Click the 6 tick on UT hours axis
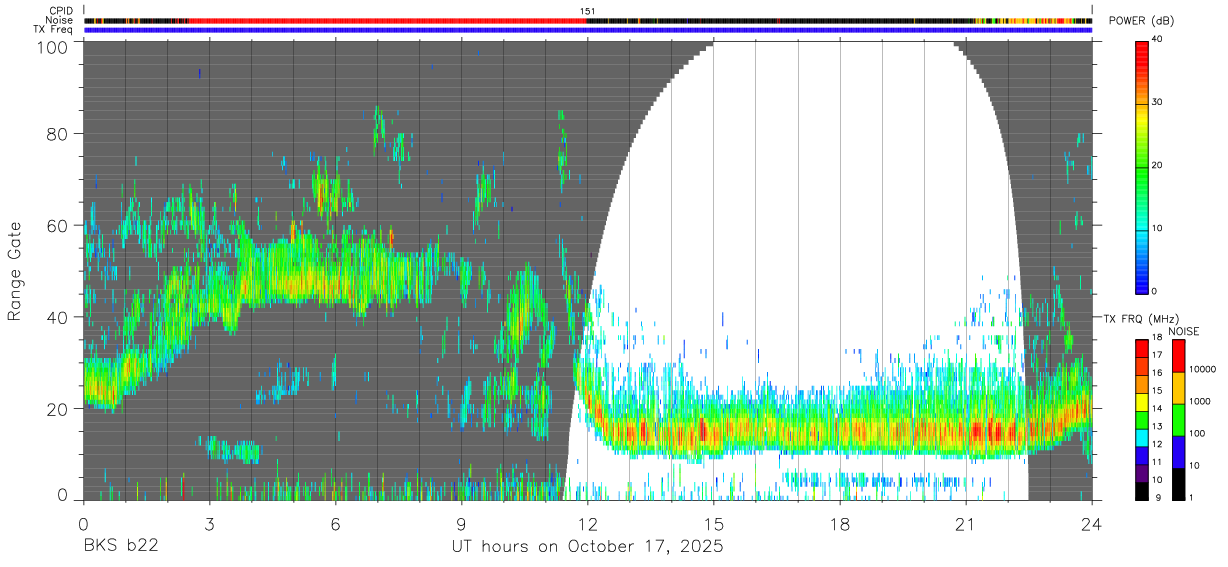The width and height of the screenshot is (1228, 567). coord(335,522)
